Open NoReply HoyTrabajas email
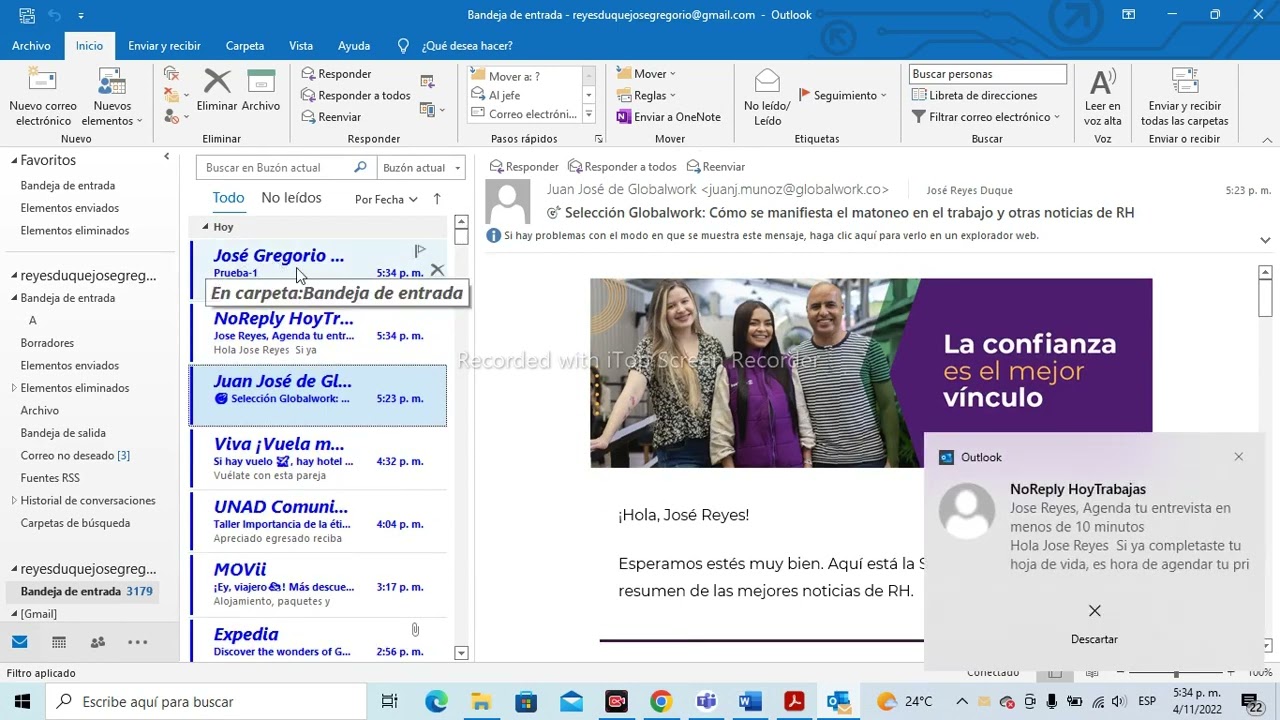Image resolution: width=1280 pixels, height=720 pixels. (x=318, y=334)
